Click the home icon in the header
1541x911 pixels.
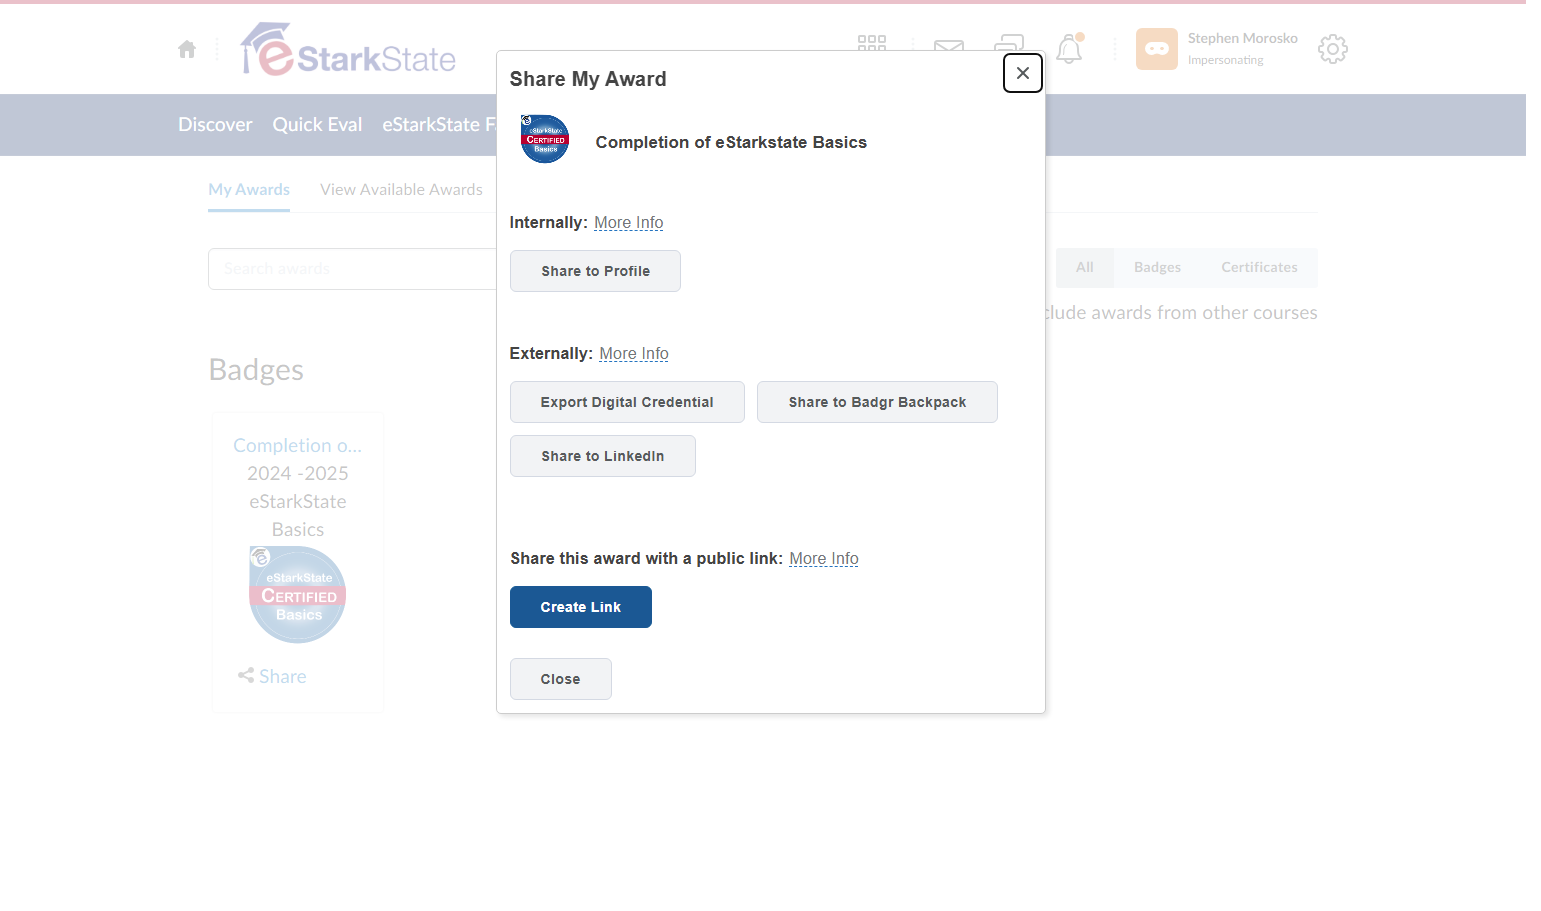tap(187, 49)
